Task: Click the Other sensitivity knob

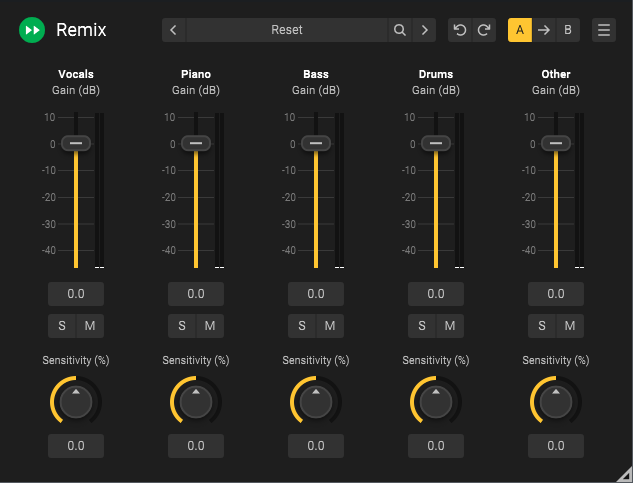Action: (x=556, y=402)
